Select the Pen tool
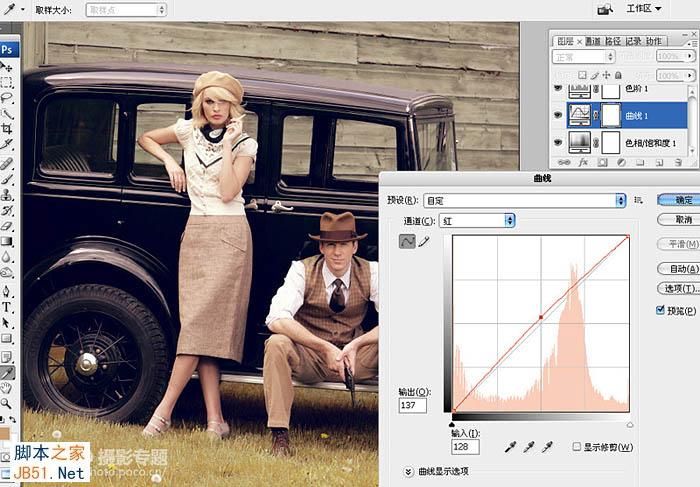The image size is (700, 487). pos(7,291)
